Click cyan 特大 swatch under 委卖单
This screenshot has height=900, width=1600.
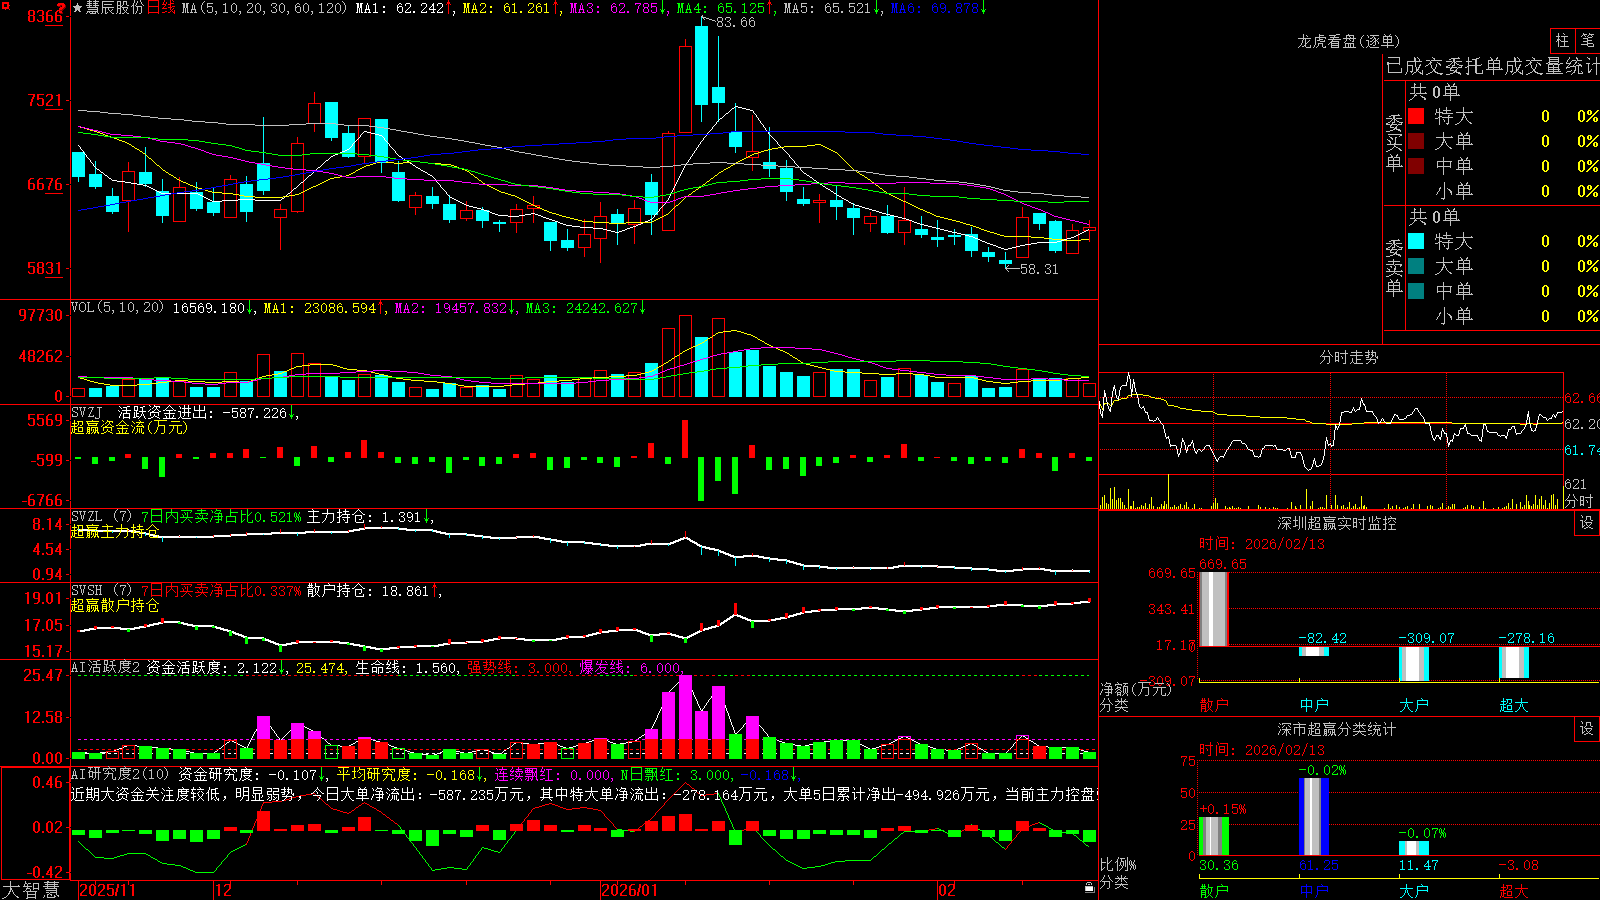(x=1416, y=241)
